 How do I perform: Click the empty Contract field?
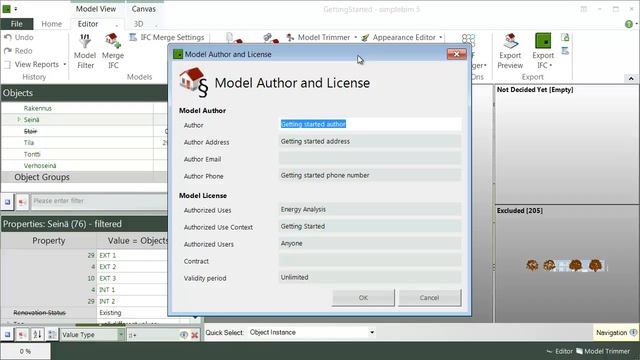pyautogui.click(x=370, y=260)
